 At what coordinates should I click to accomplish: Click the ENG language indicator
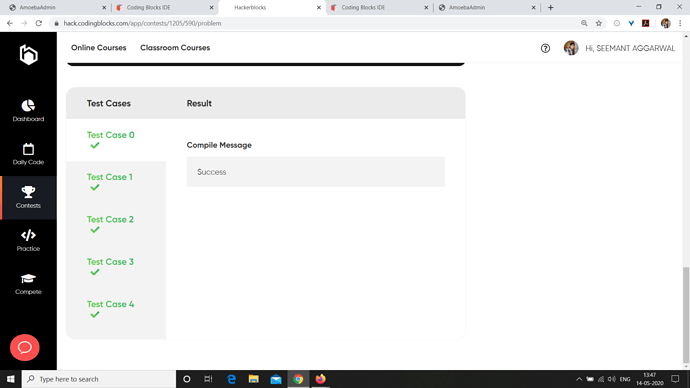tap(625, 379)
